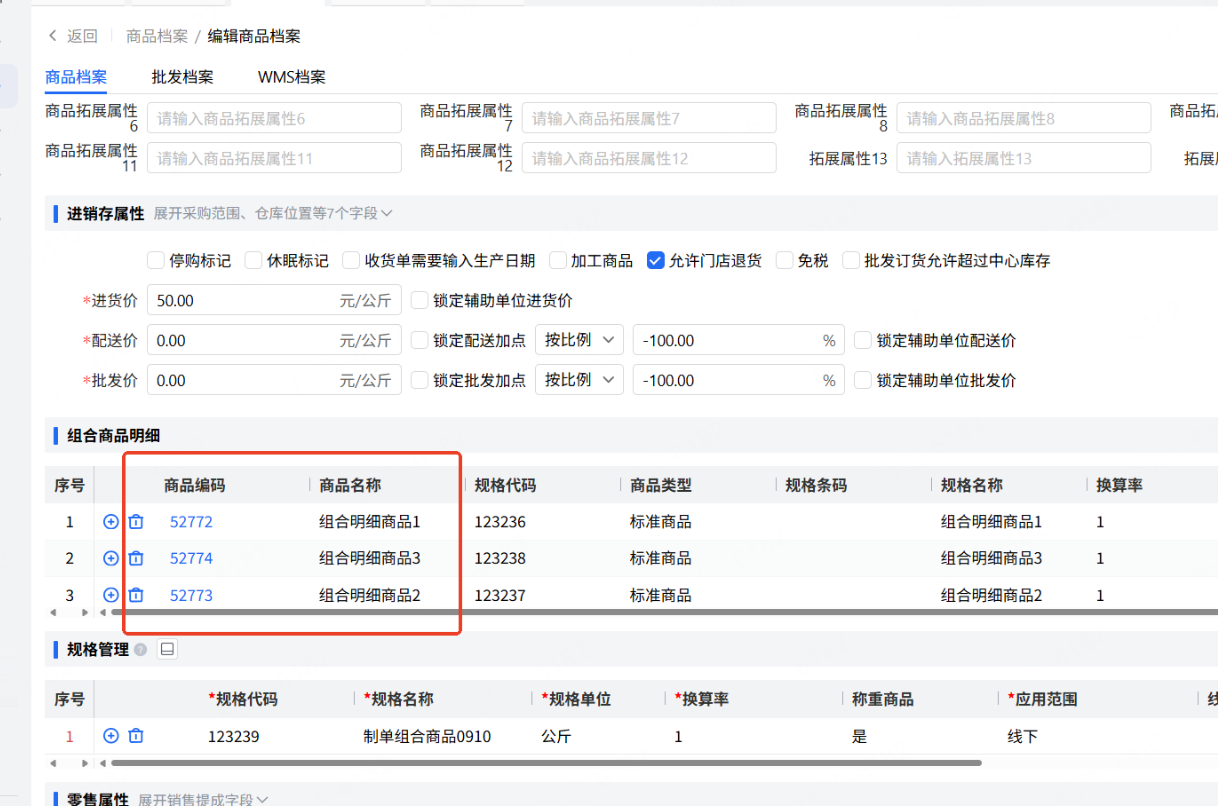Click 换算率 header in 组合商品明细
1218x806 pixels.
point(1120,485)
